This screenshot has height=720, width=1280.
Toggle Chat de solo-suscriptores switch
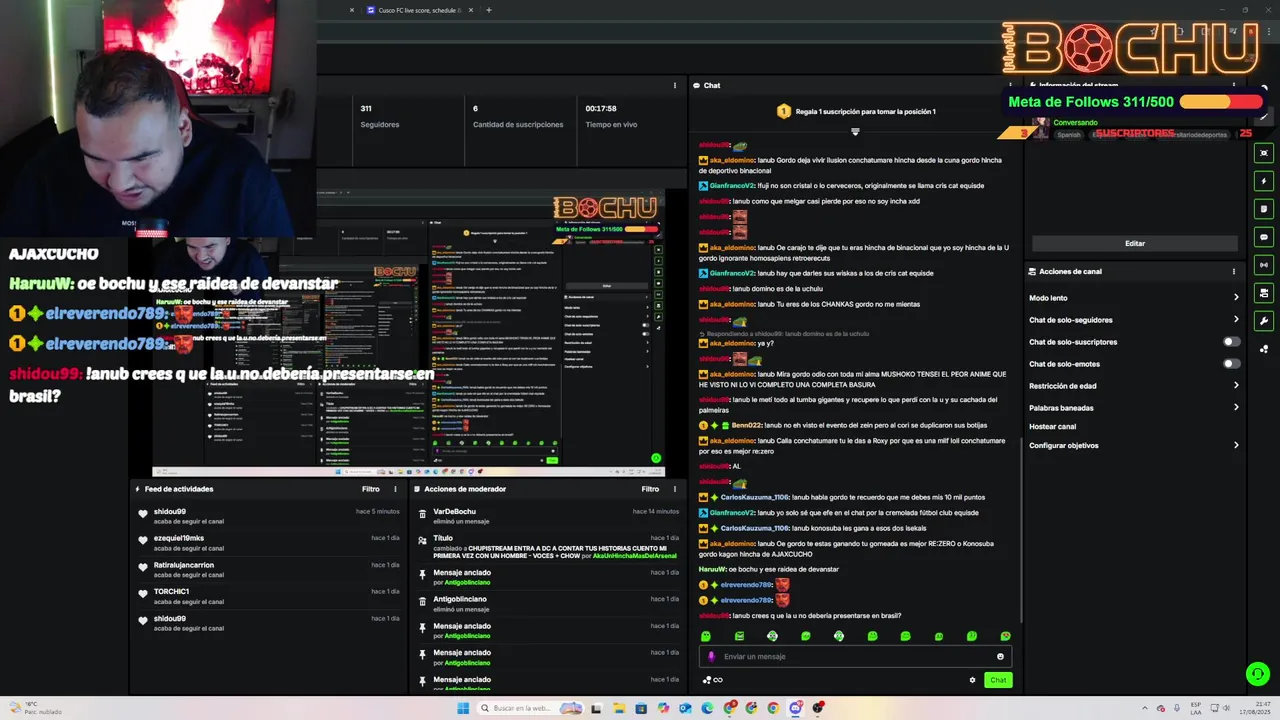click(1231, 342)
